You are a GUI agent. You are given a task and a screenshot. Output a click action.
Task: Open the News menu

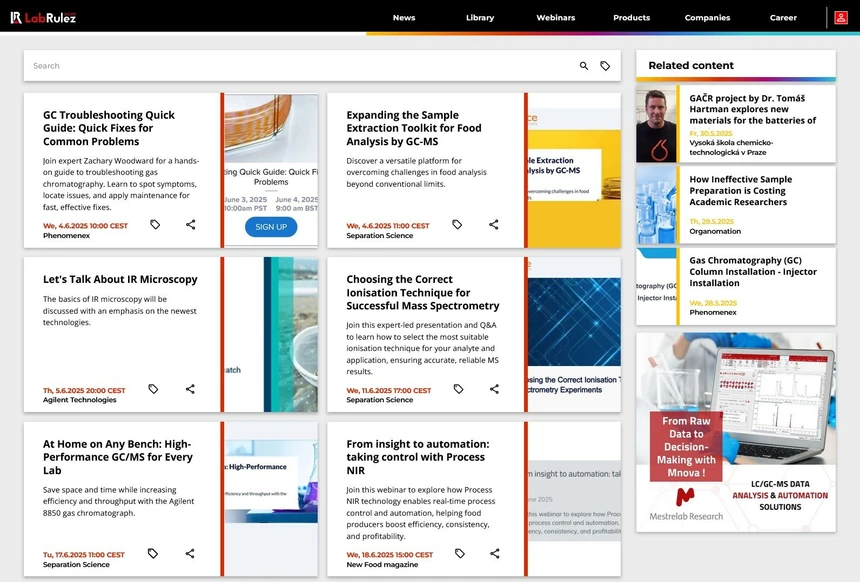(x=404, y=18)
